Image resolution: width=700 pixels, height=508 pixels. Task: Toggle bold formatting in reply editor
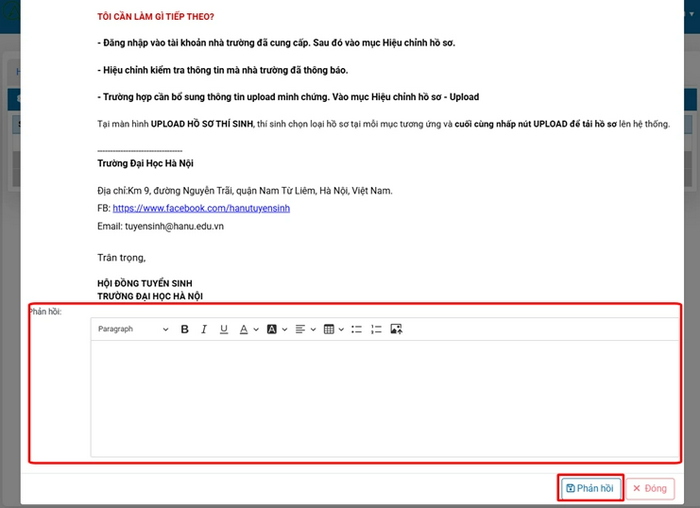[x=184, y=329]
